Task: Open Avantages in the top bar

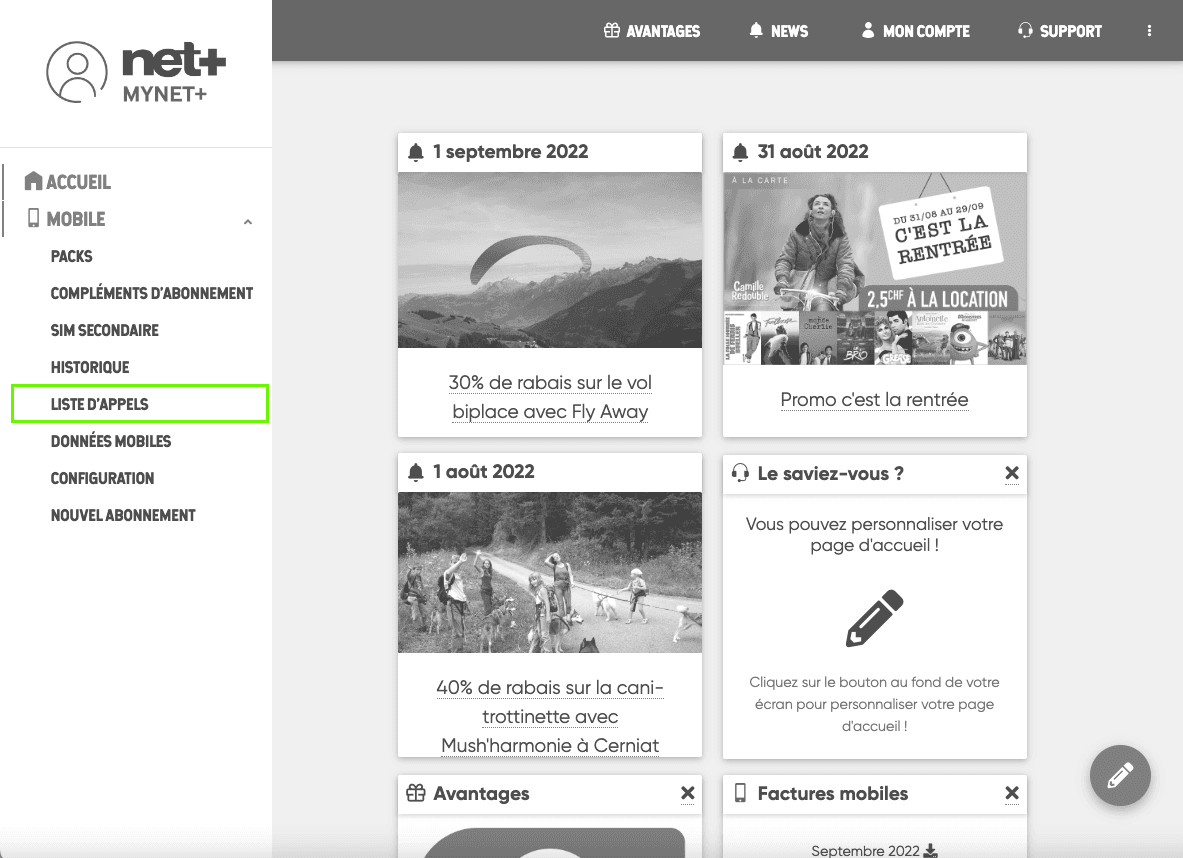Action: click(x=652, y=31)
